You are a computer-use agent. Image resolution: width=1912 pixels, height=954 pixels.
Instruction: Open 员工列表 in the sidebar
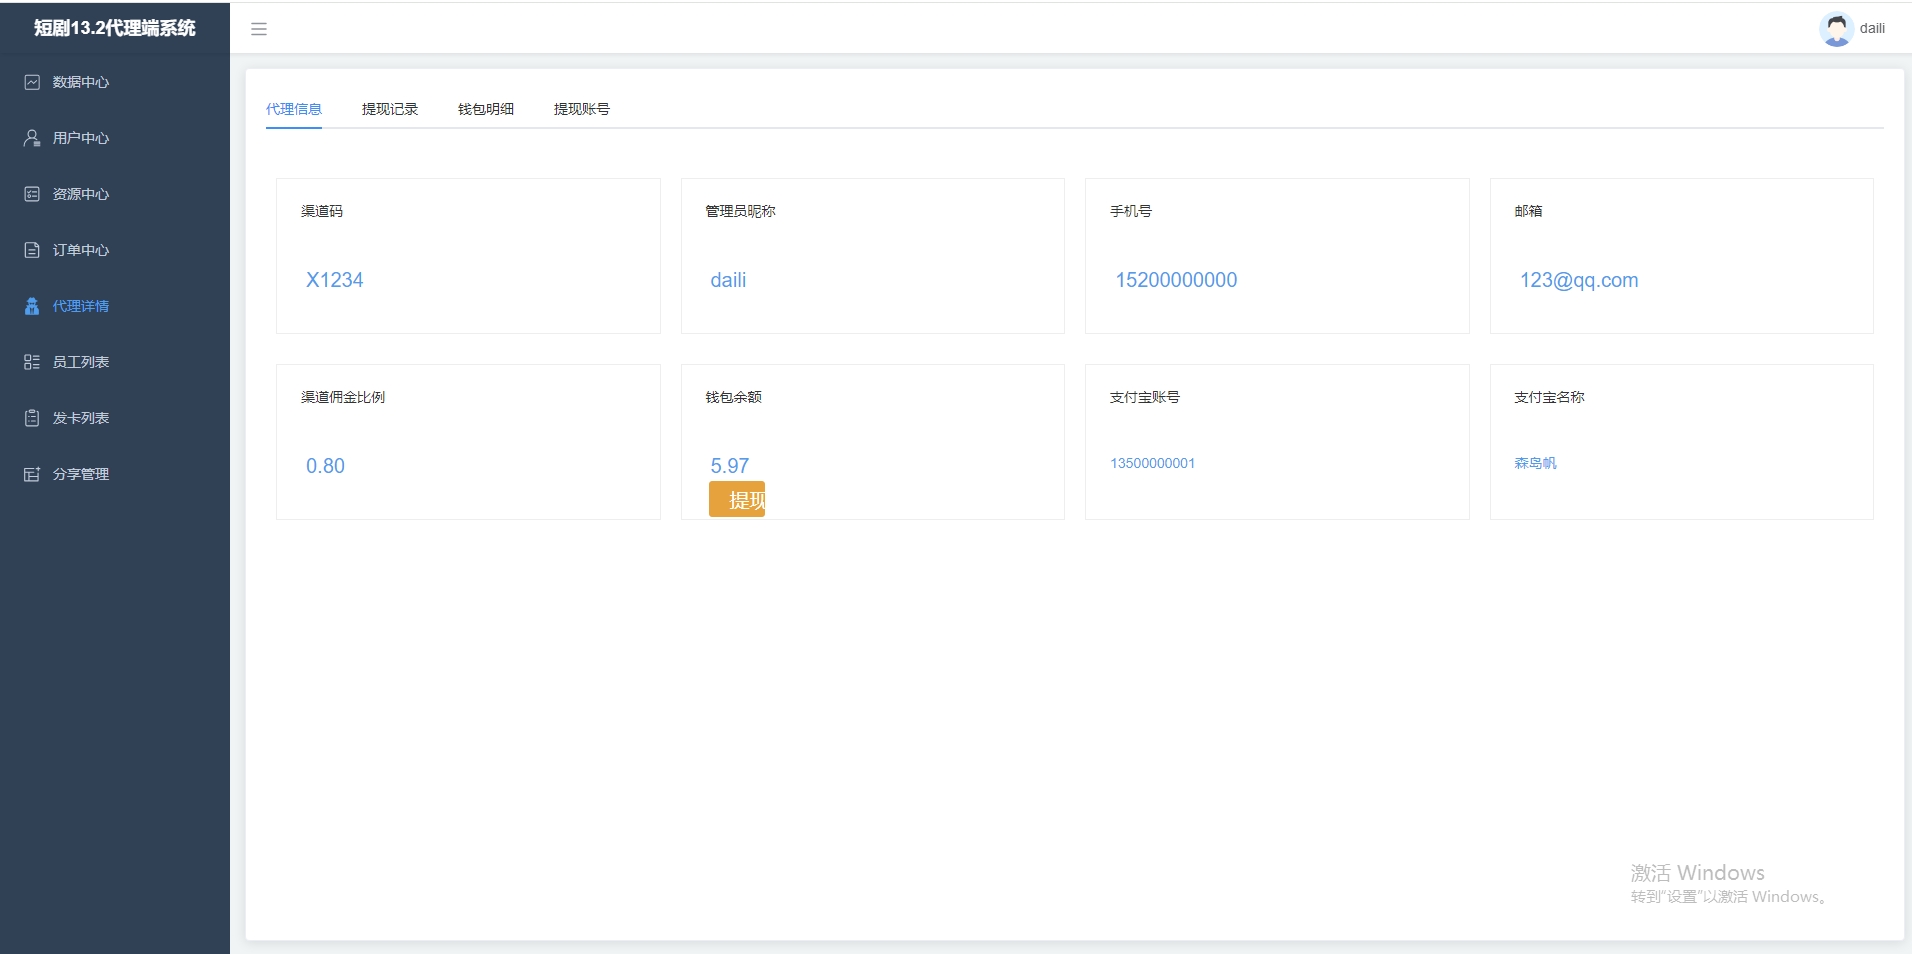point(115,362)
